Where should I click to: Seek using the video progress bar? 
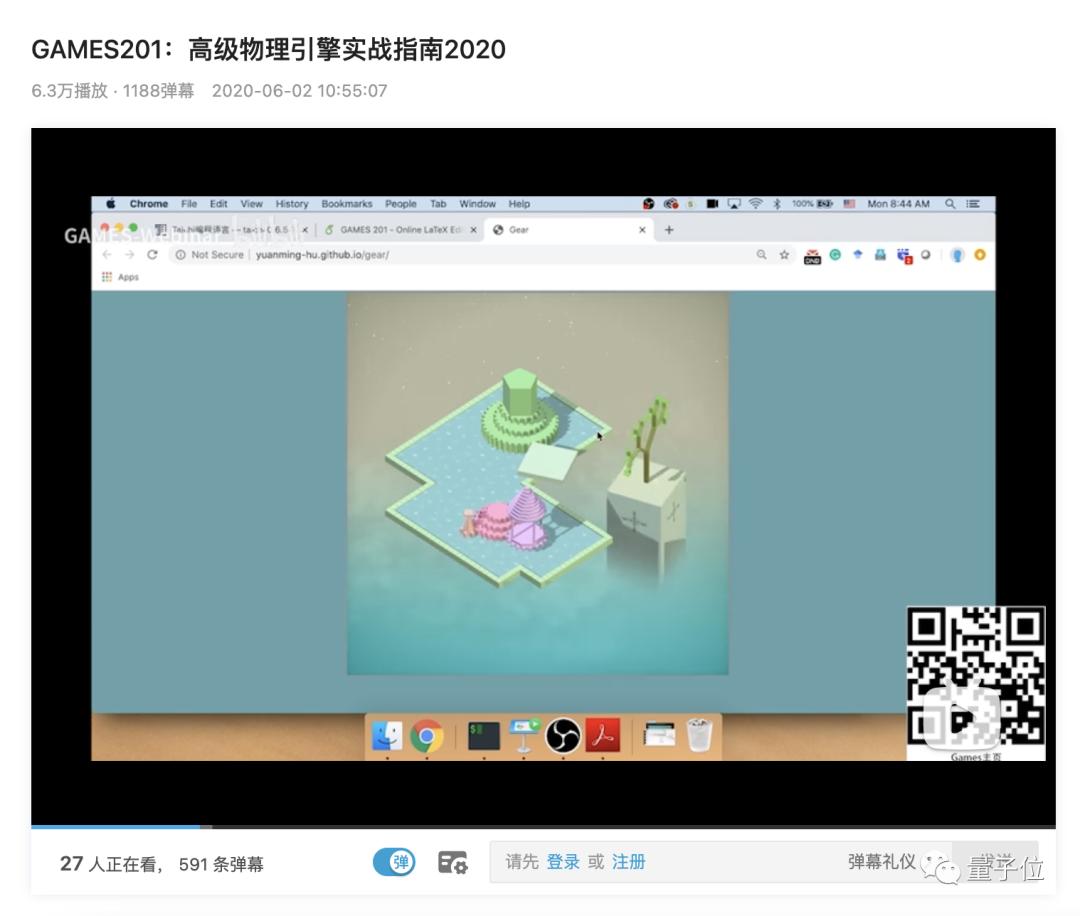point(543,826)
